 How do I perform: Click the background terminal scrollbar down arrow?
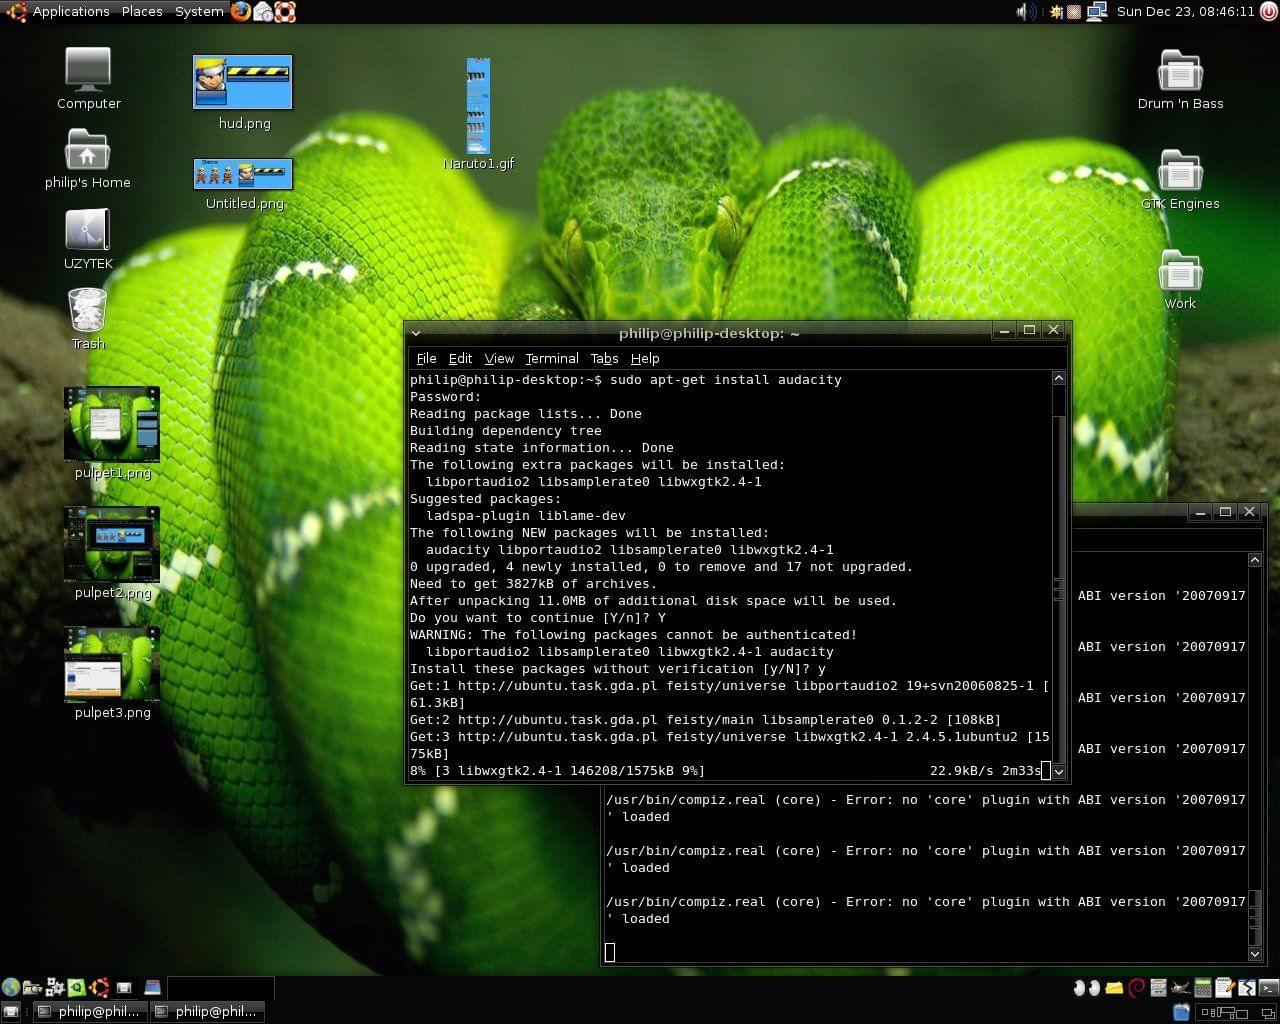[1255, 954]
